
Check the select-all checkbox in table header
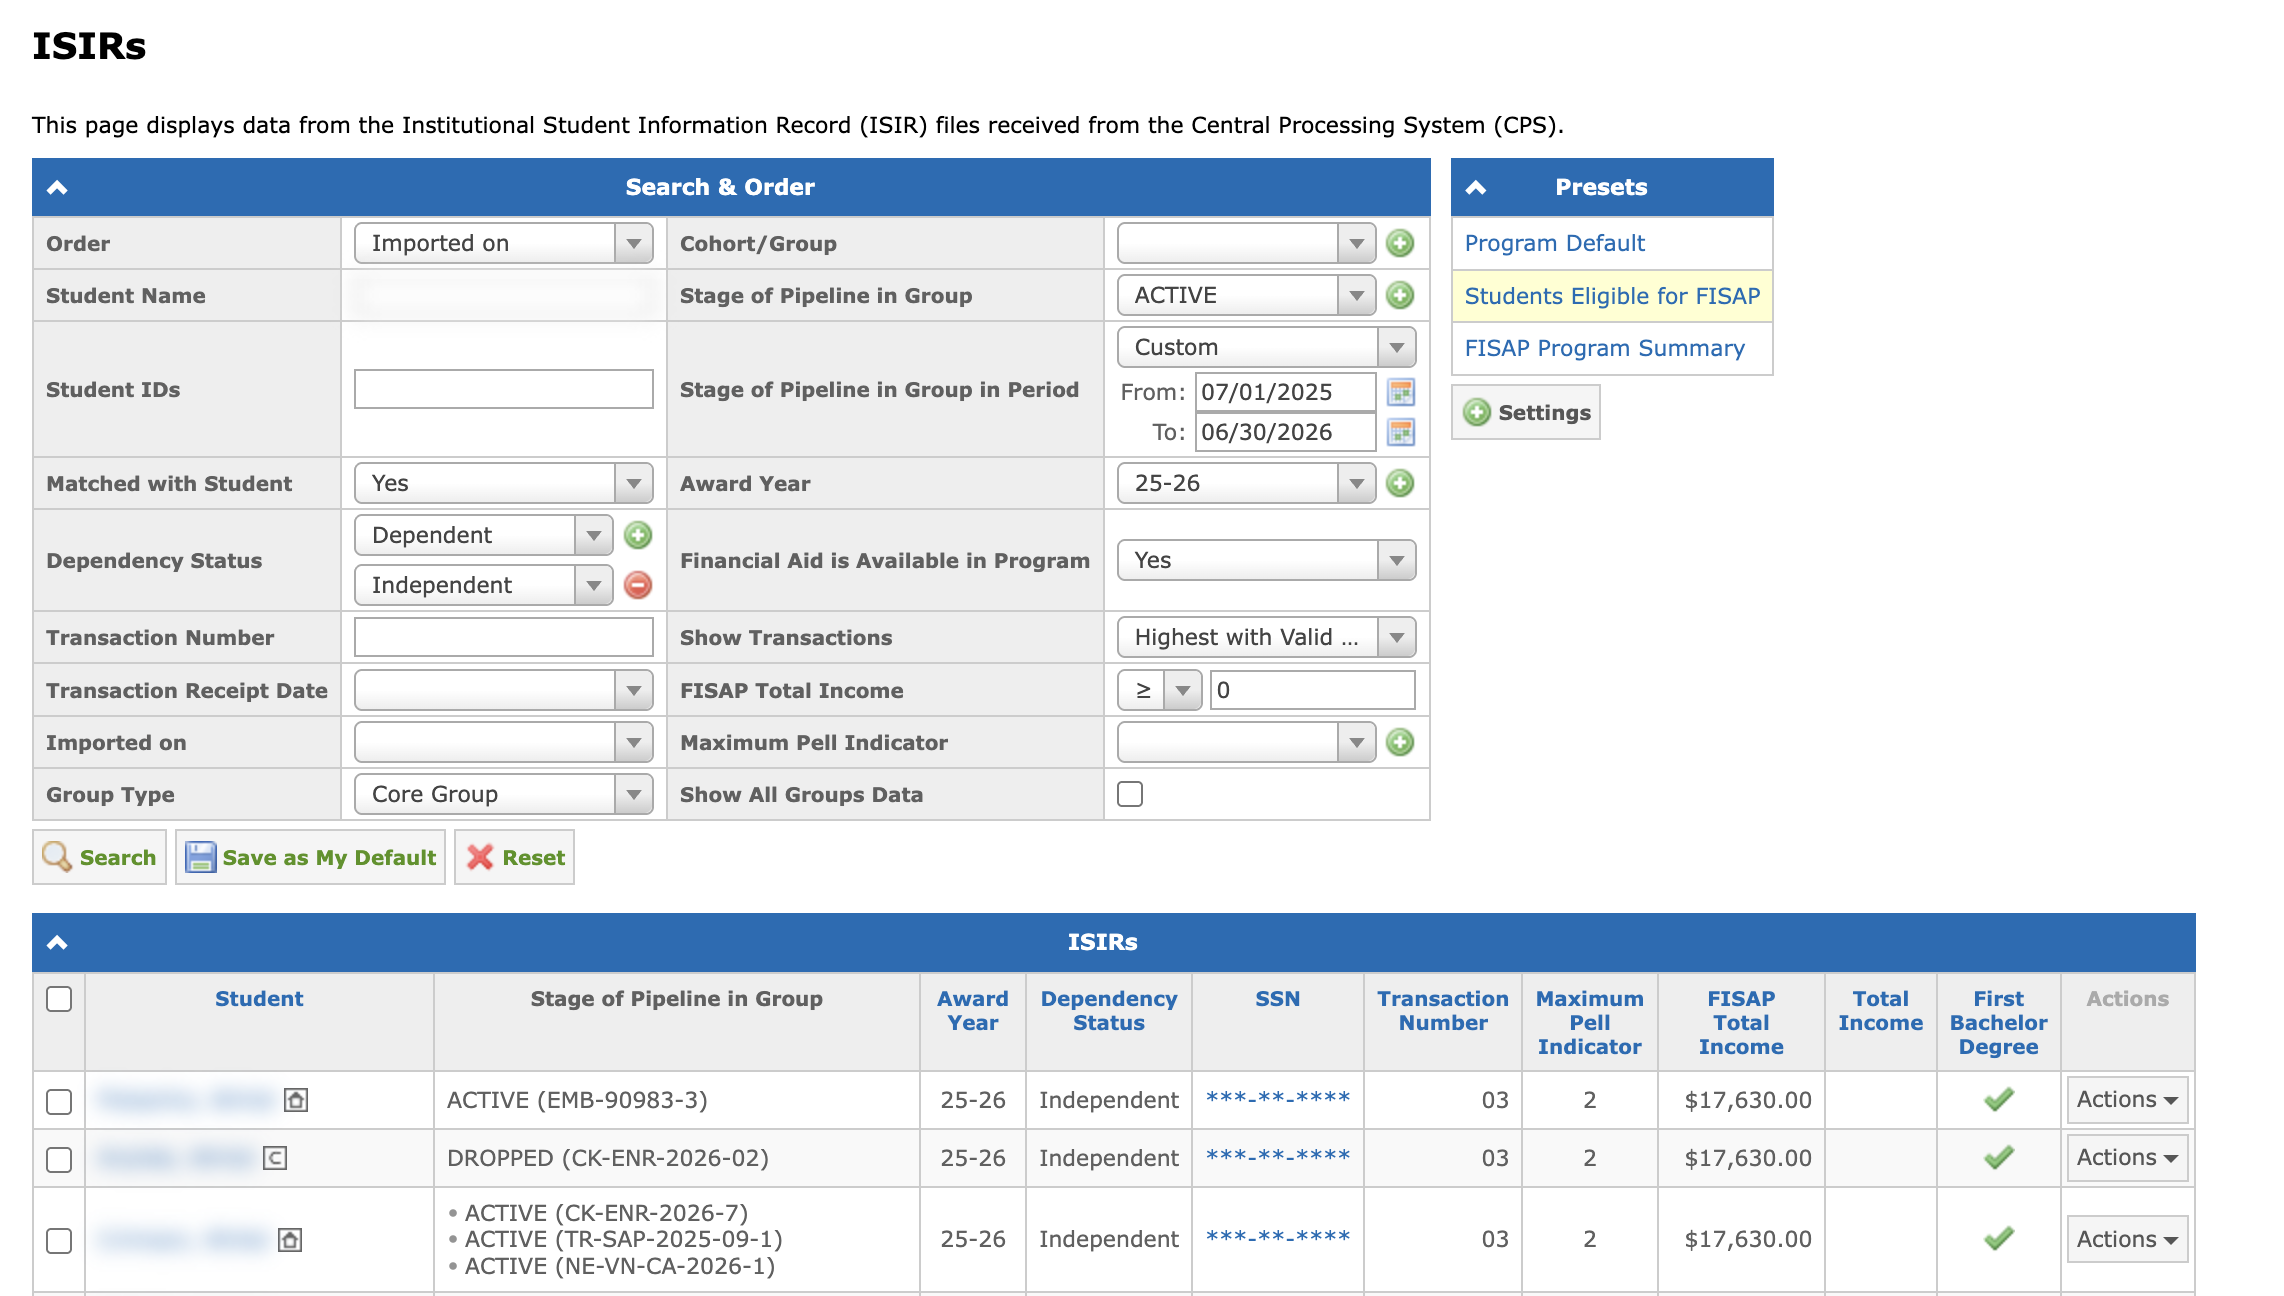coord(59,999)
